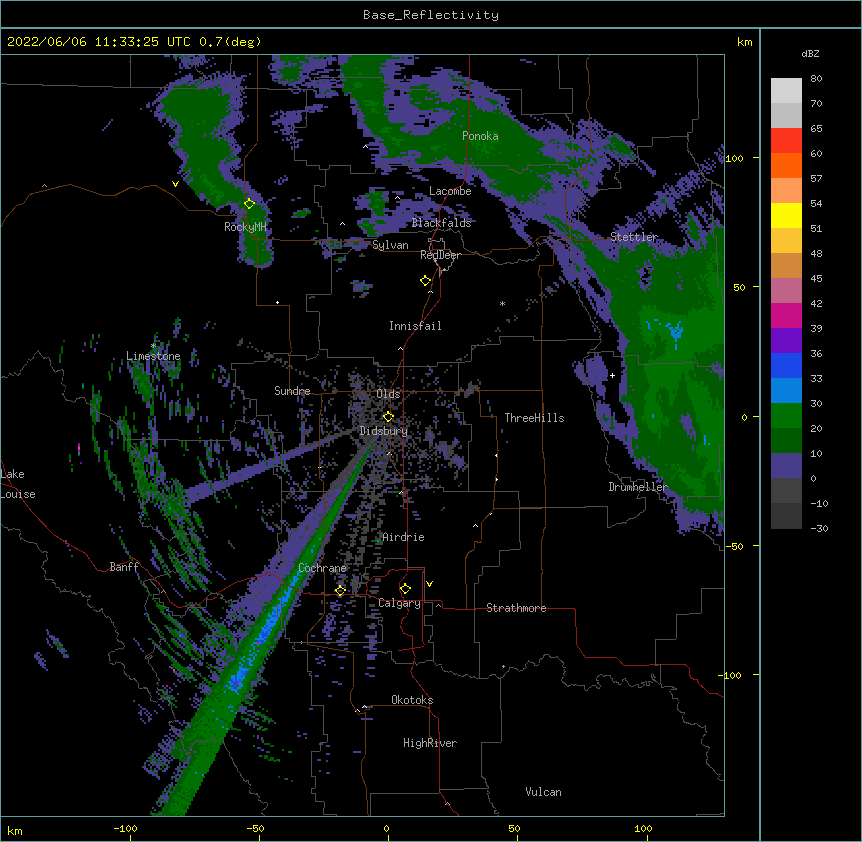
Task: Select the Calgary city label
Action: tap(399, 603)
